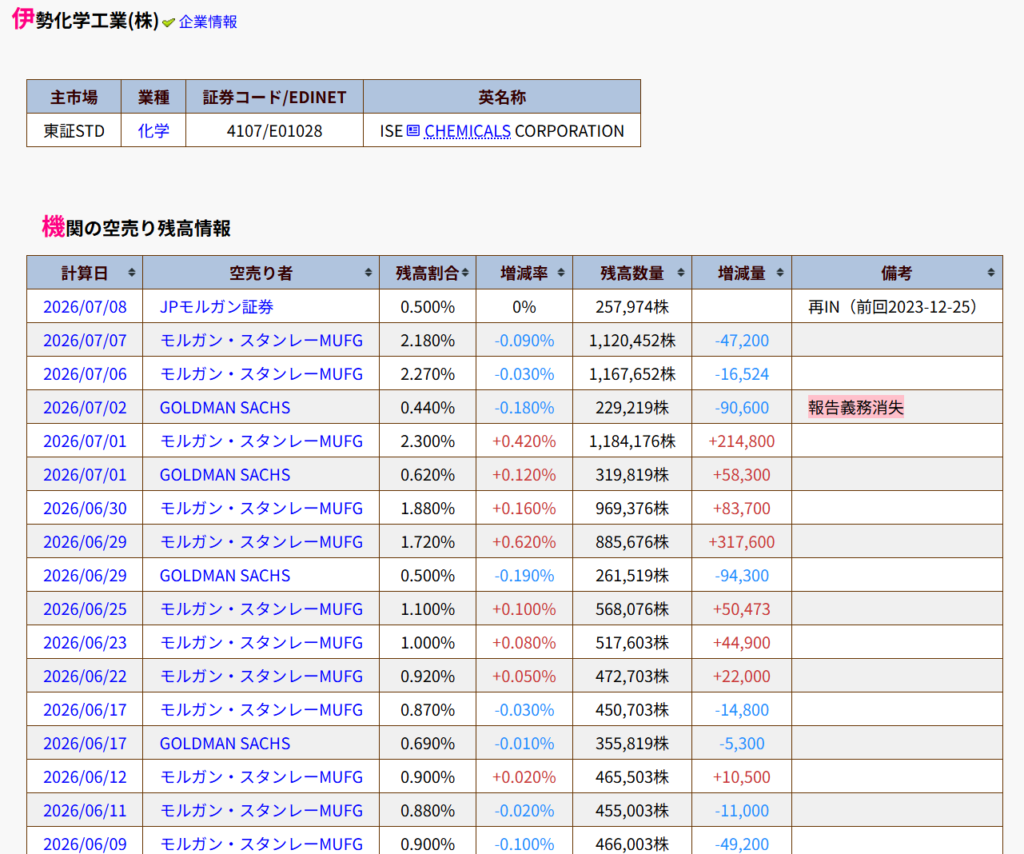Sort table by 空売り者 column arrows
Image resolution: width=1024 pixels, height=854 pixels.
coord(368,273)
